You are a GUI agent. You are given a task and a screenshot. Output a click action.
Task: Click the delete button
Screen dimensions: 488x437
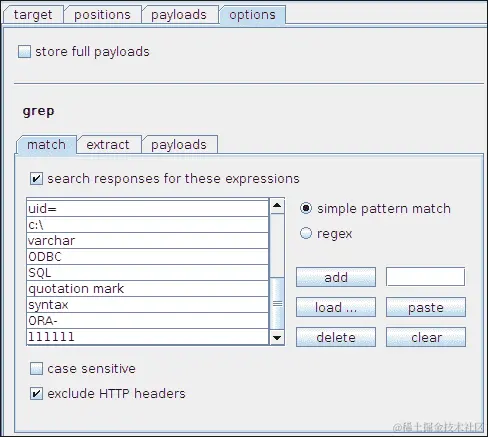(x=336, y=337)
